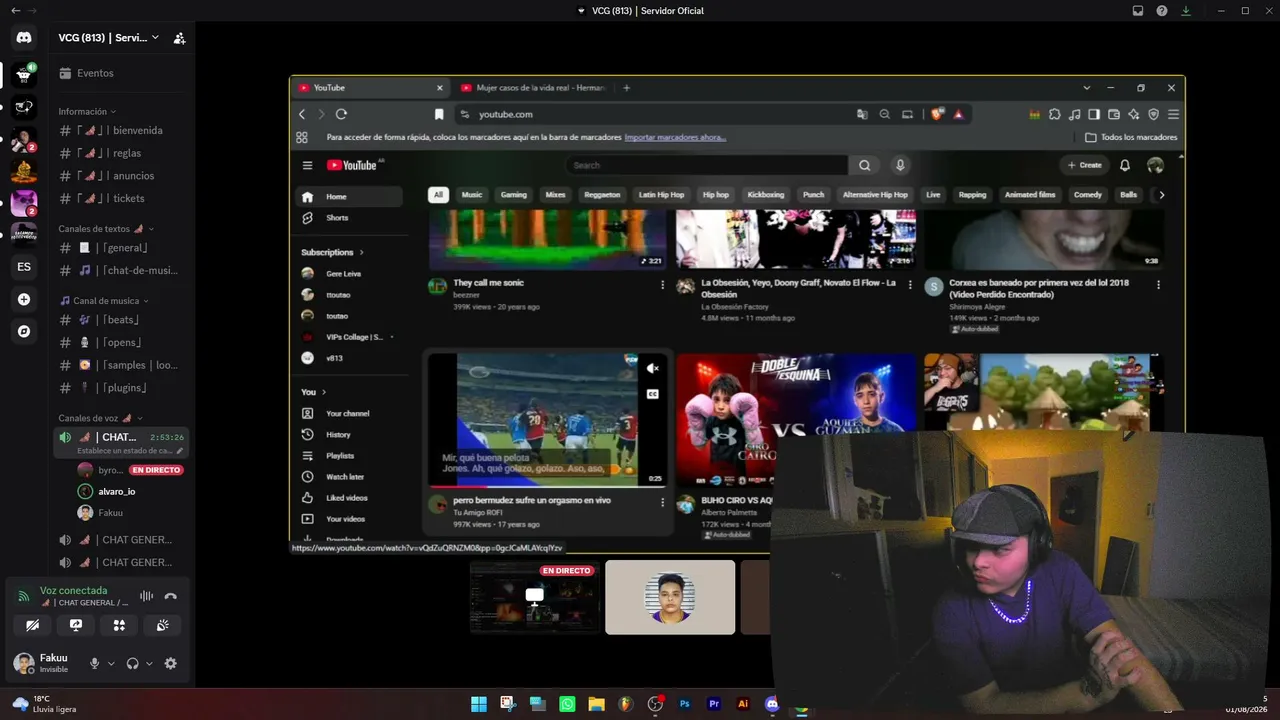1280x720 pixels.
Task: Open the soundboard in voice panel
Action: [163, 625]
